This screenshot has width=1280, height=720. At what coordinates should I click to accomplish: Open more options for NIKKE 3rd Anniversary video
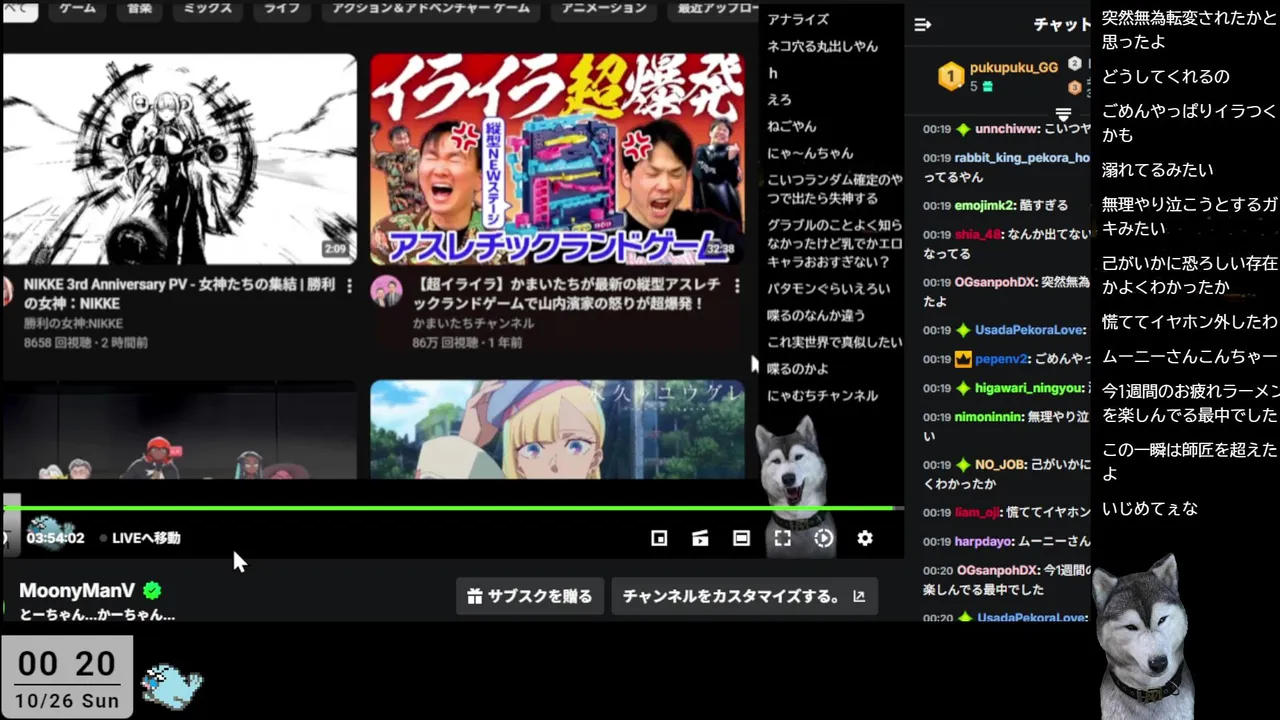click(349, 286)
